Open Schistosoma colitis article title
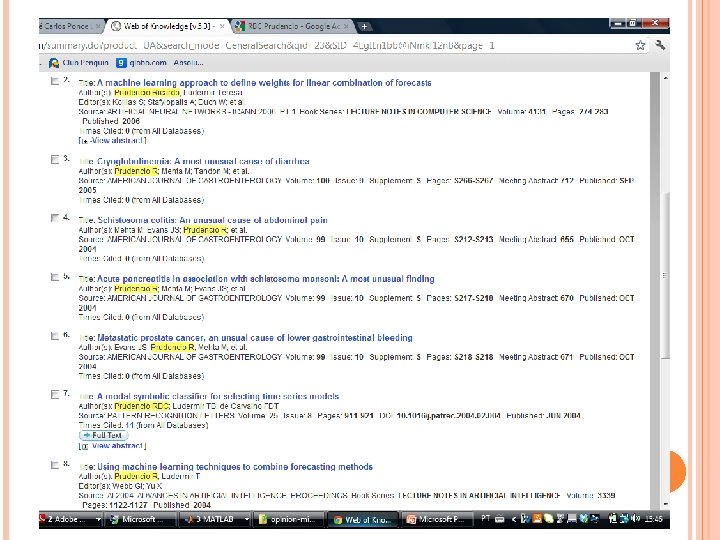 [x=212, y=220]
